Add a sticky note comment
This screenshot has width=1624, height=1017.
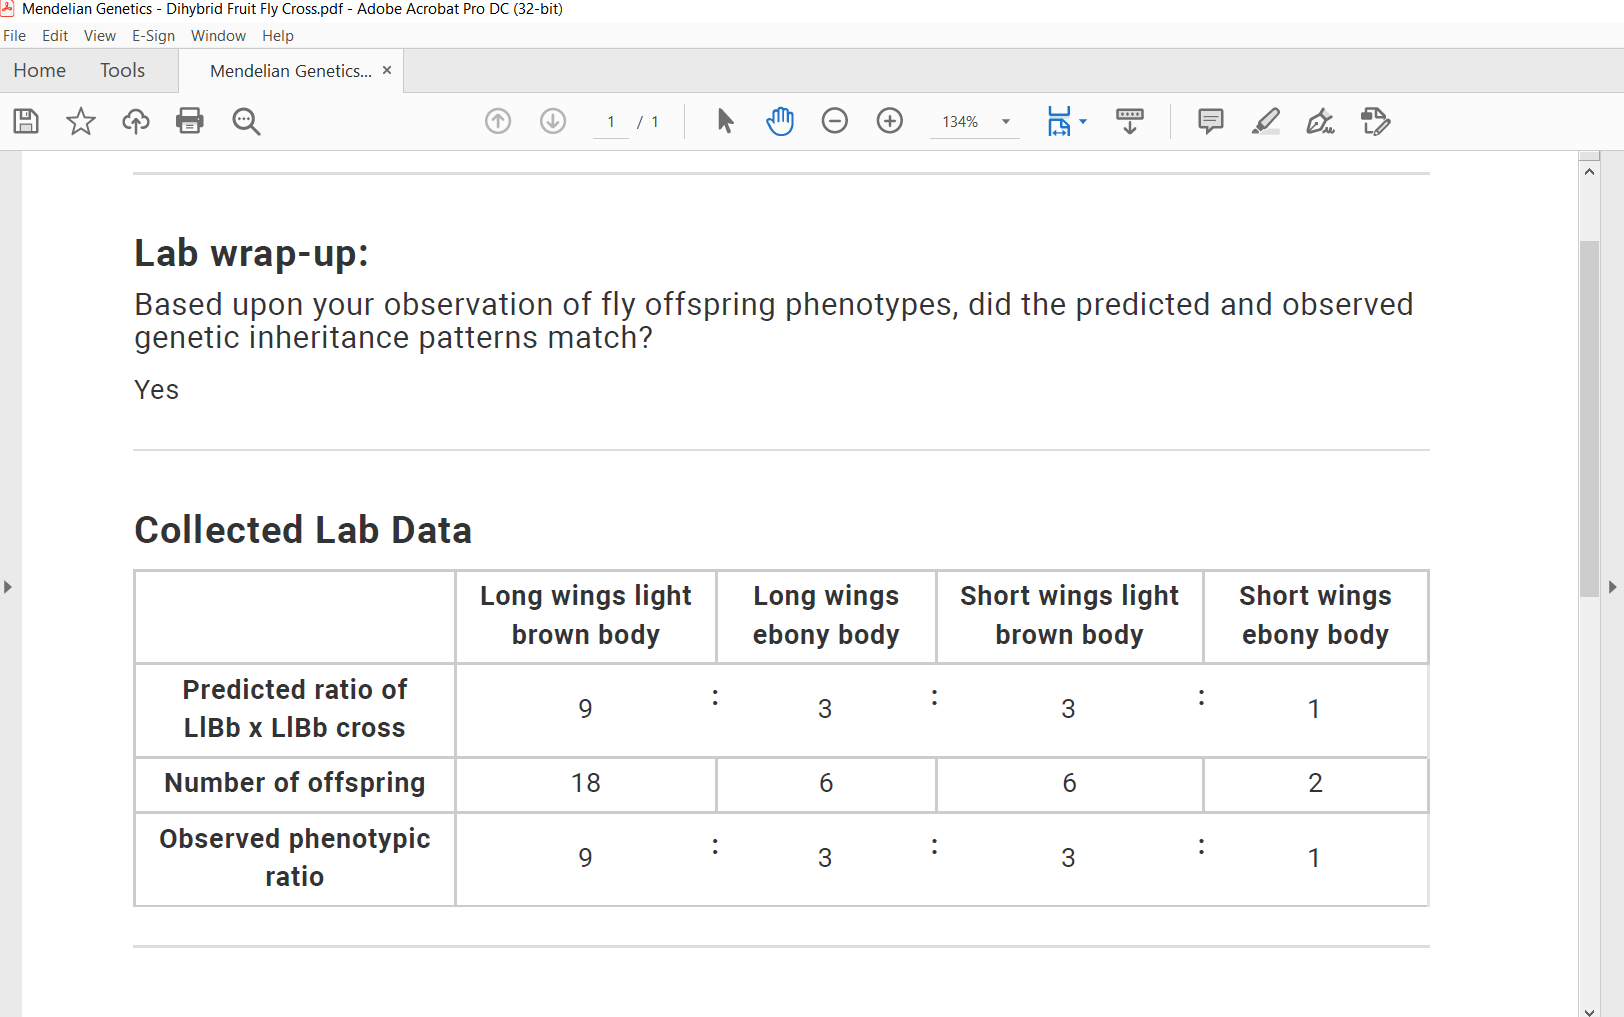pyautogui.click(x=1211, y=122)
